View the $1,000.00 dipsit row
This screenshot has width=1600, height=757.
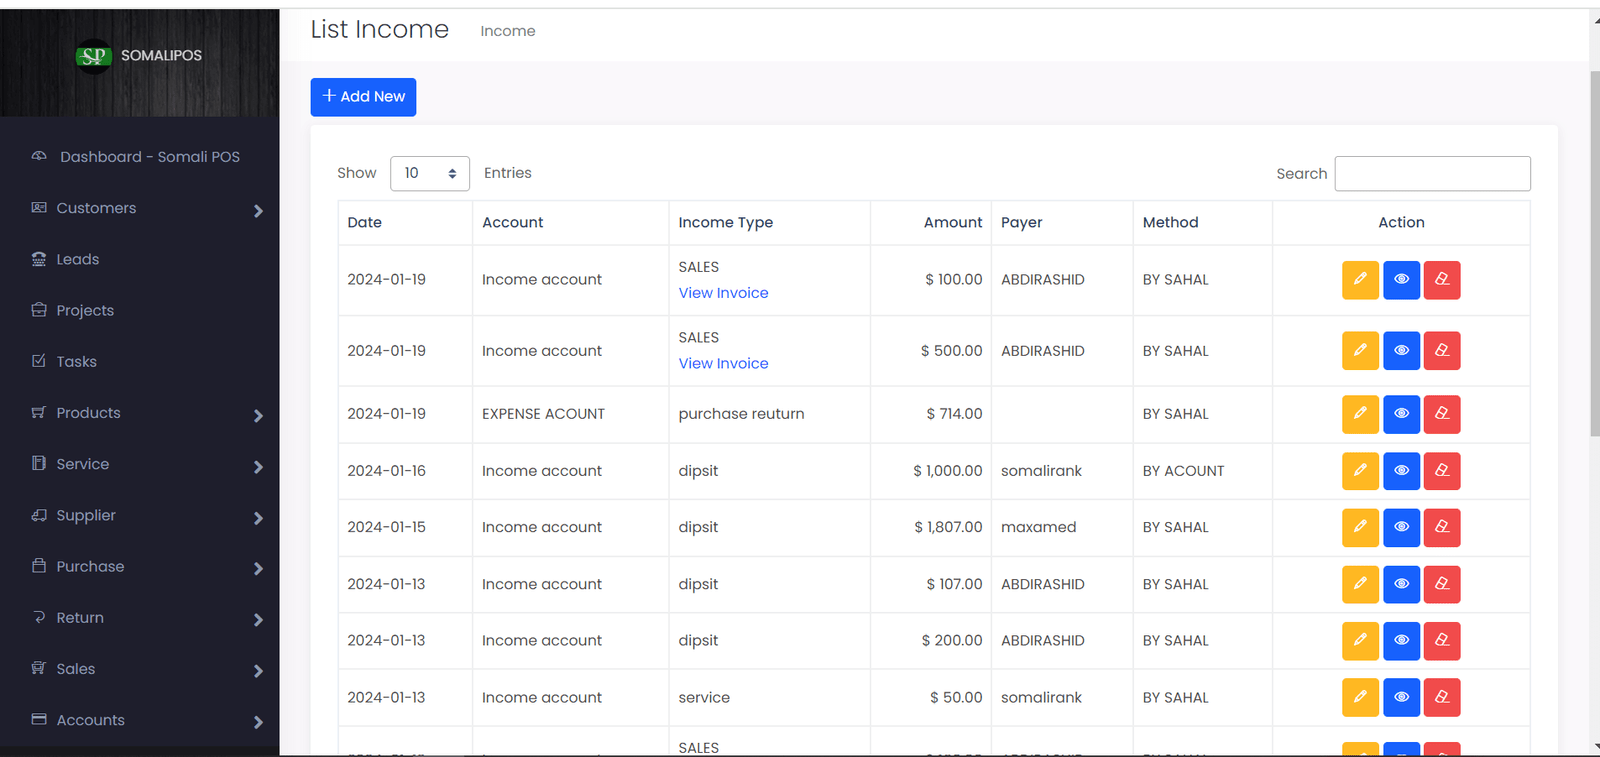tap(1401, 471)
